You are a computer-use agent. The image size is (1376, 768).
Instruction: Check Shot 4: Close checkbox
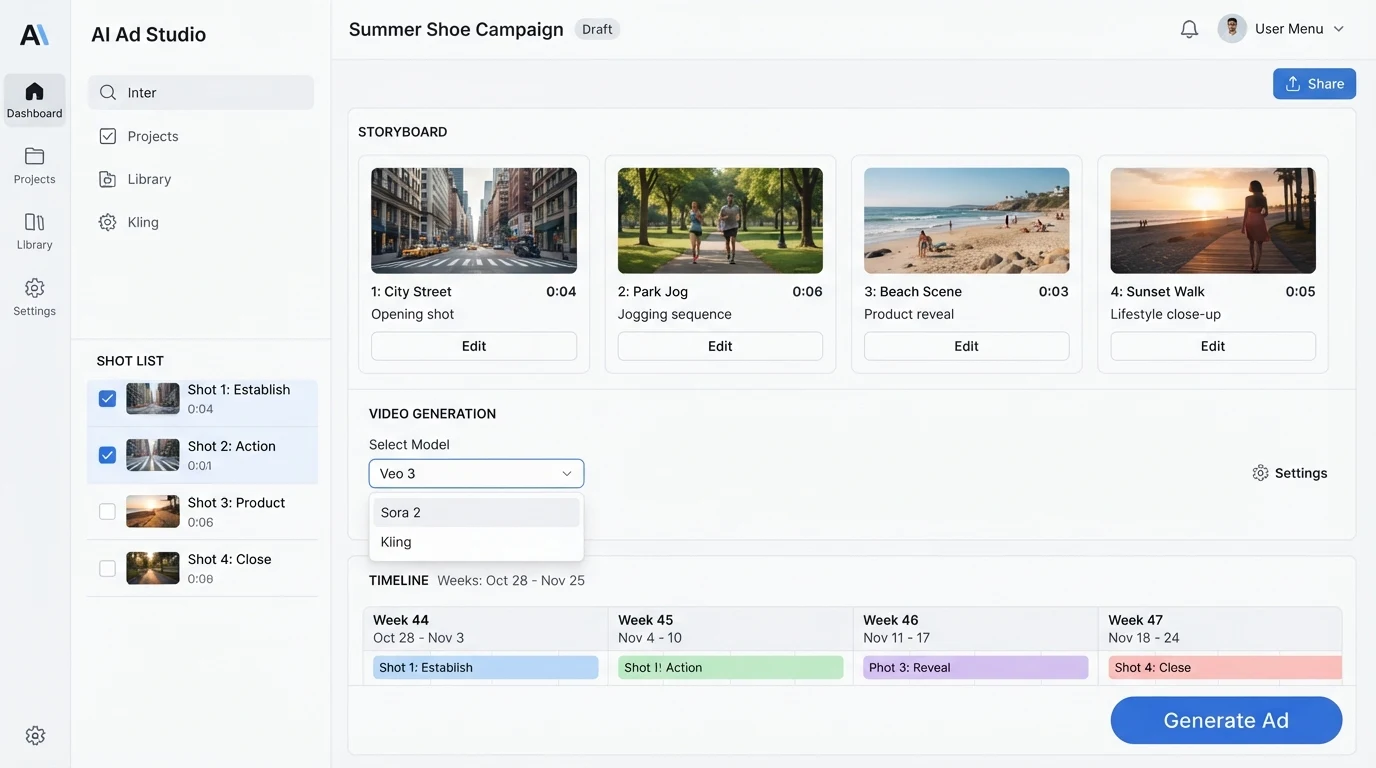[107, 568]
